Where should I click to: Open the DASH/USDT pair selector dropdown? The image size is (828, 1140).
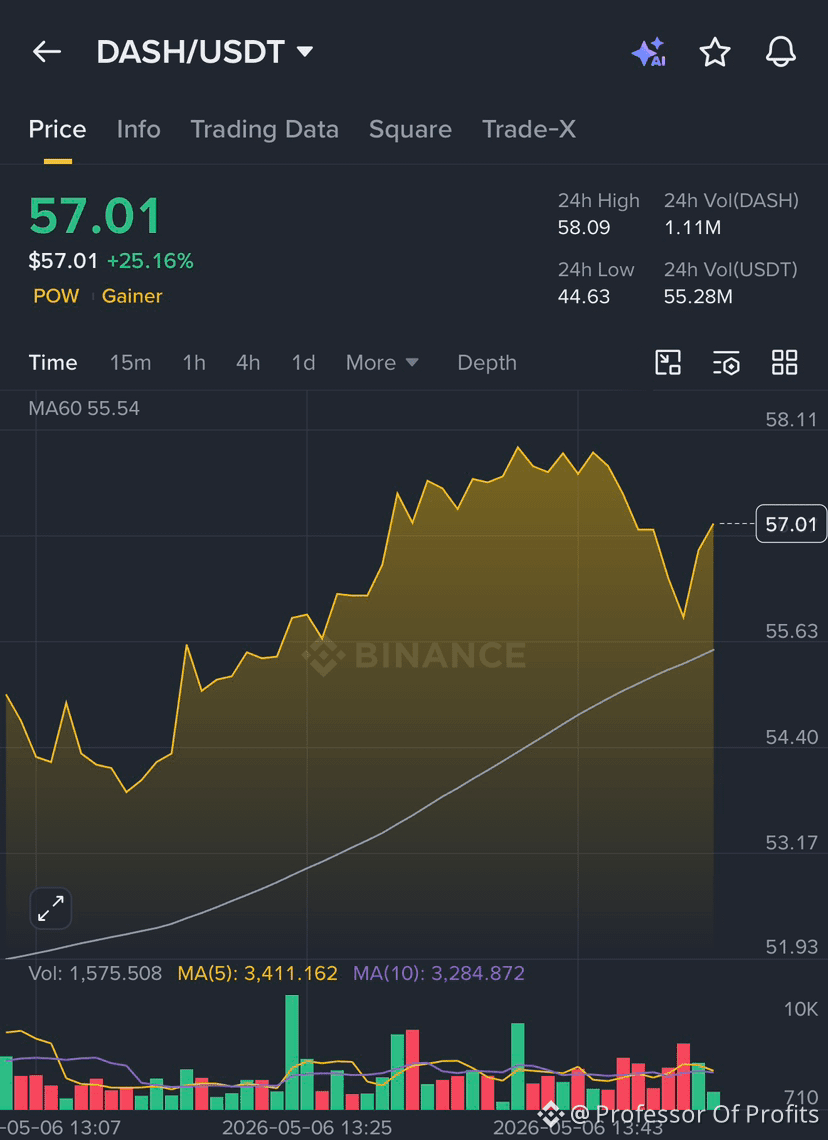click(x=205, y=52)
